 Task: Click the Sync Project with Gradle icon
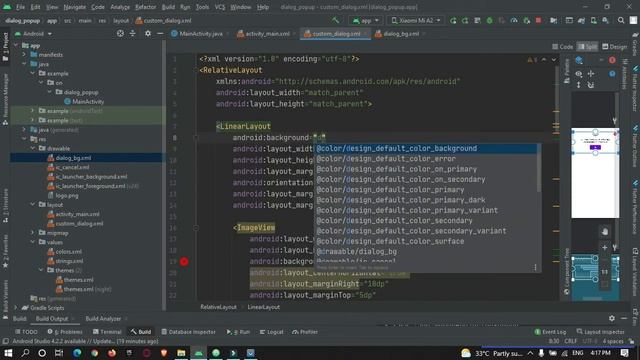tap(581, 20)
